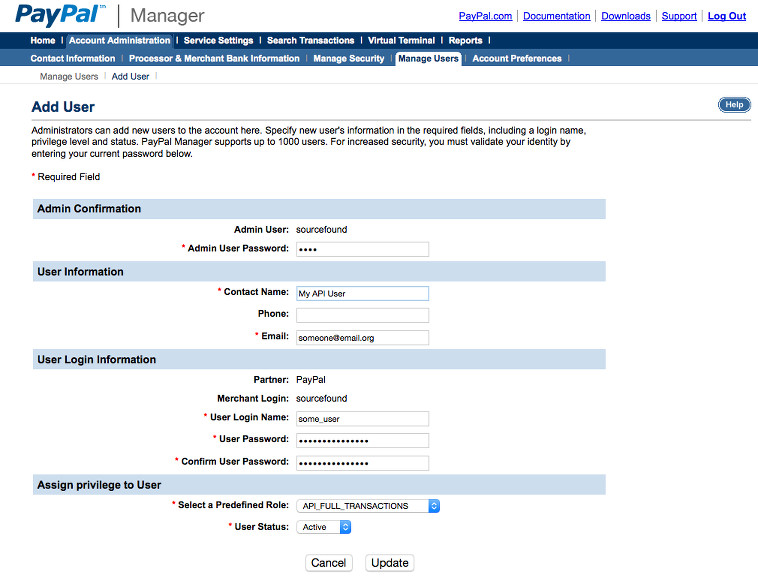Image resolution: width=758 pixels, height=584 pixels.
Task: Click the Email input field
Action: [x=362, y=338]
